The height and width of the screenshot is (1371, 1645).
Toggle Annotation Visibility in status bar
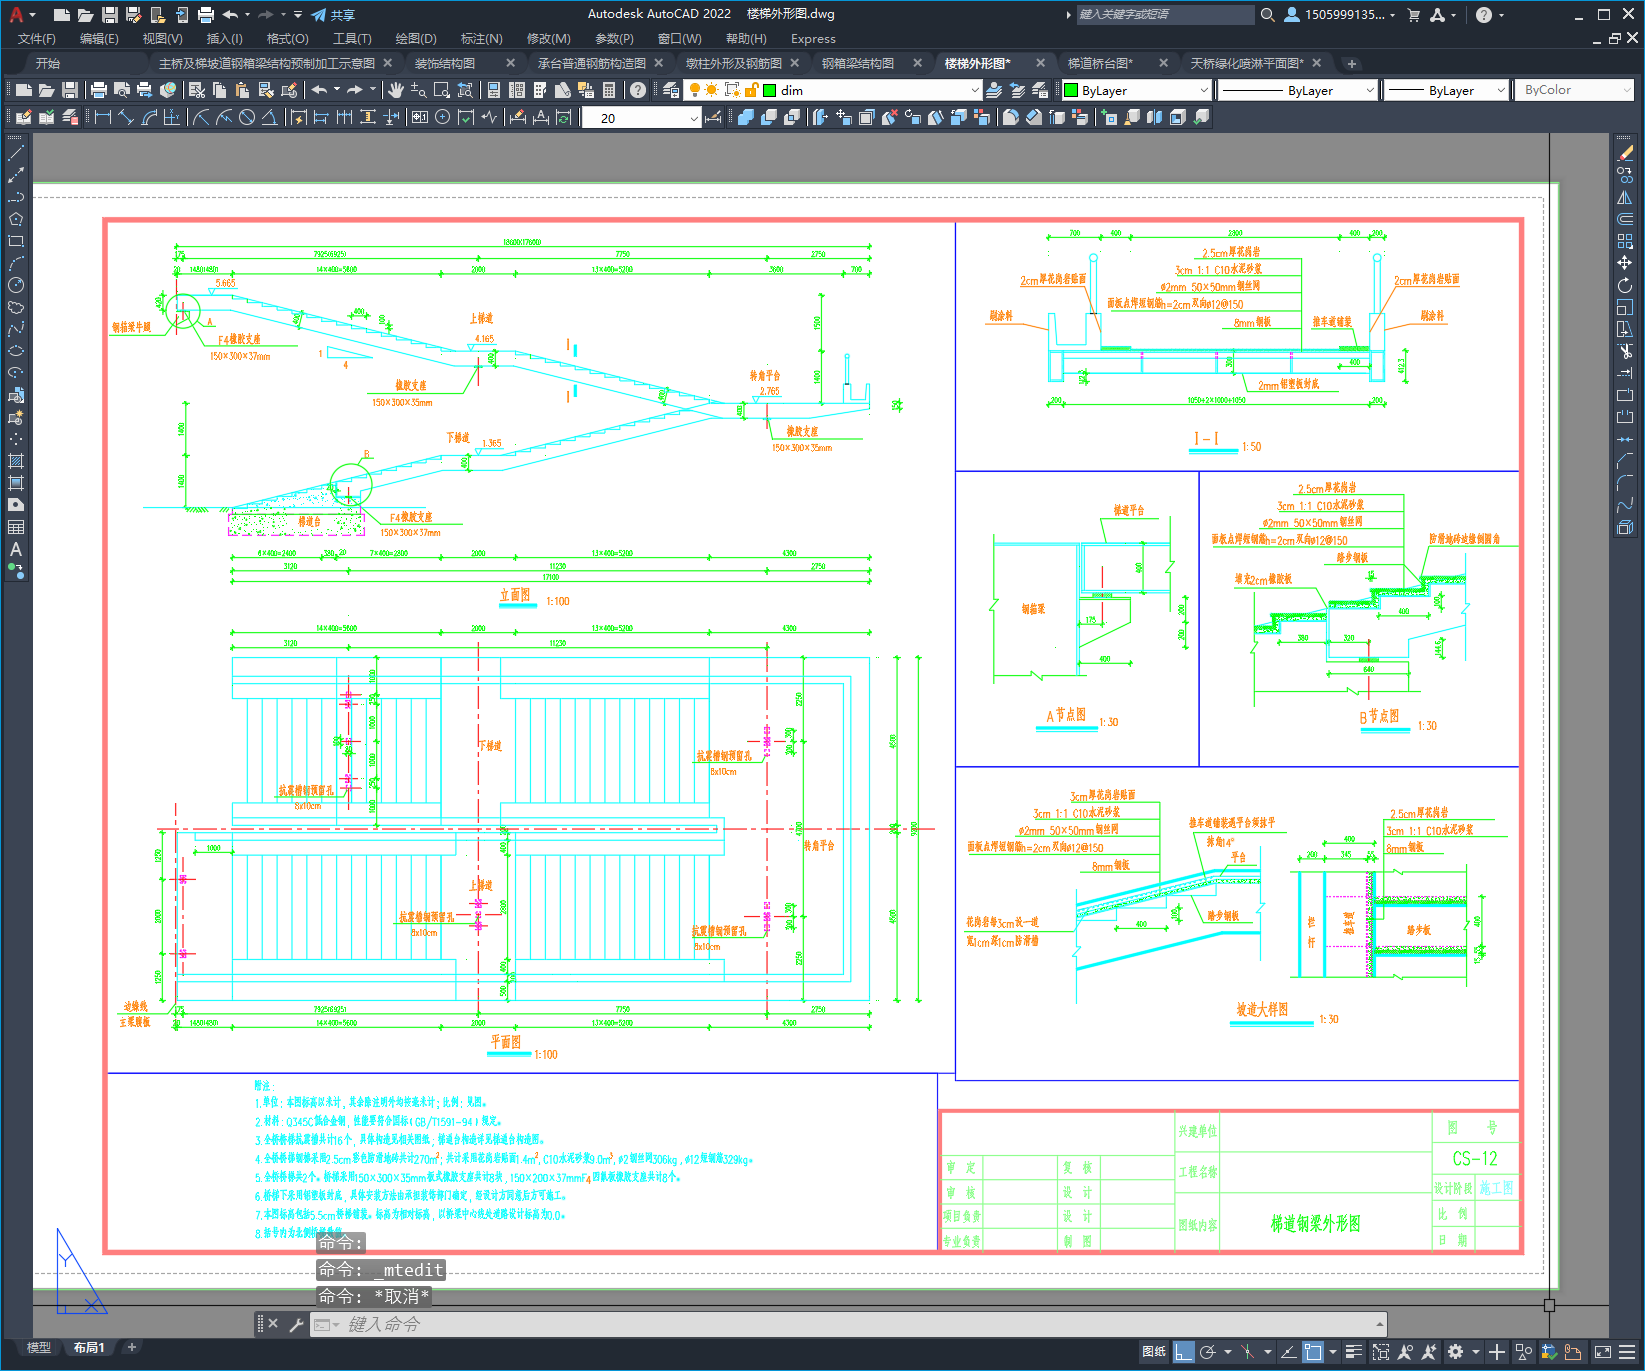1405,1352
